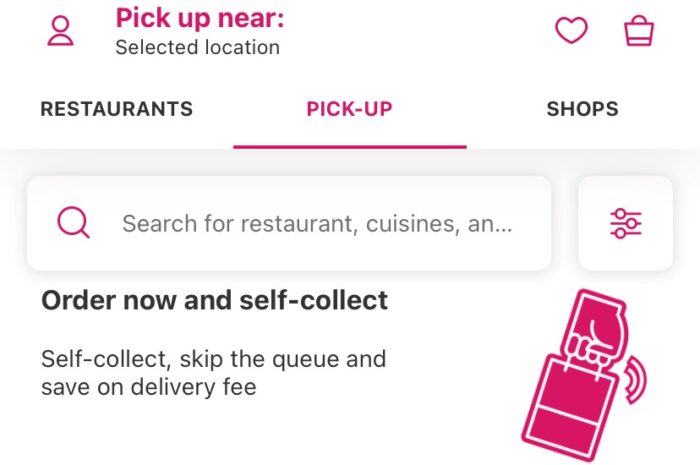Tap the magnifying glass search icon
This screenshot has height=465, width=700.
click(x=73, y=222)
